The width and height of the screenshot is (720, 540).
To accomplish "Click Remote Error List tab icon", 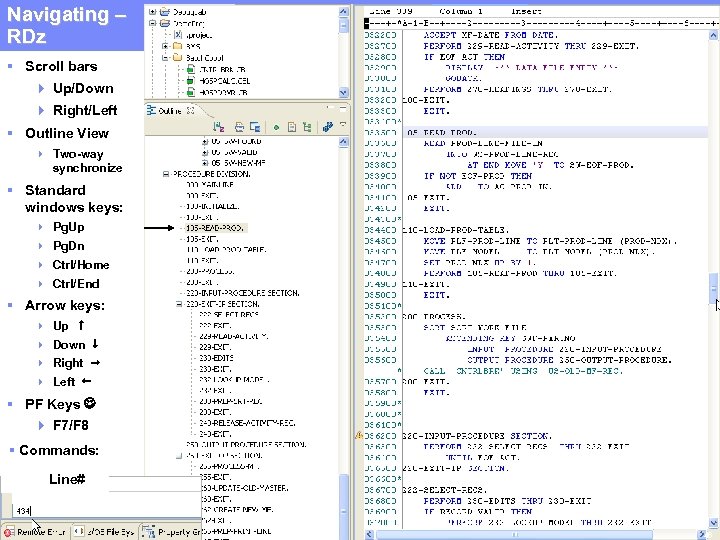I will (9, 532).
